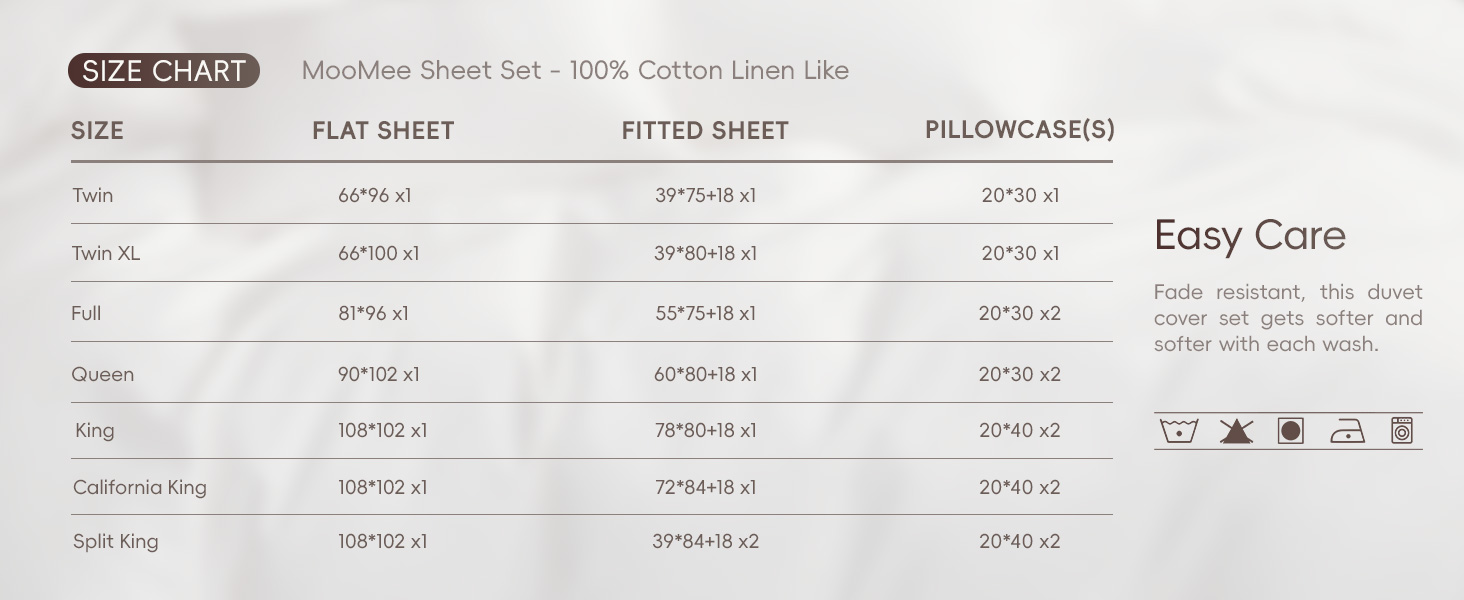Image resolution: width=1464 pixels, height=600 pixels.
Task: Click the tumble dry square icon
Action: click(1291, 431)
